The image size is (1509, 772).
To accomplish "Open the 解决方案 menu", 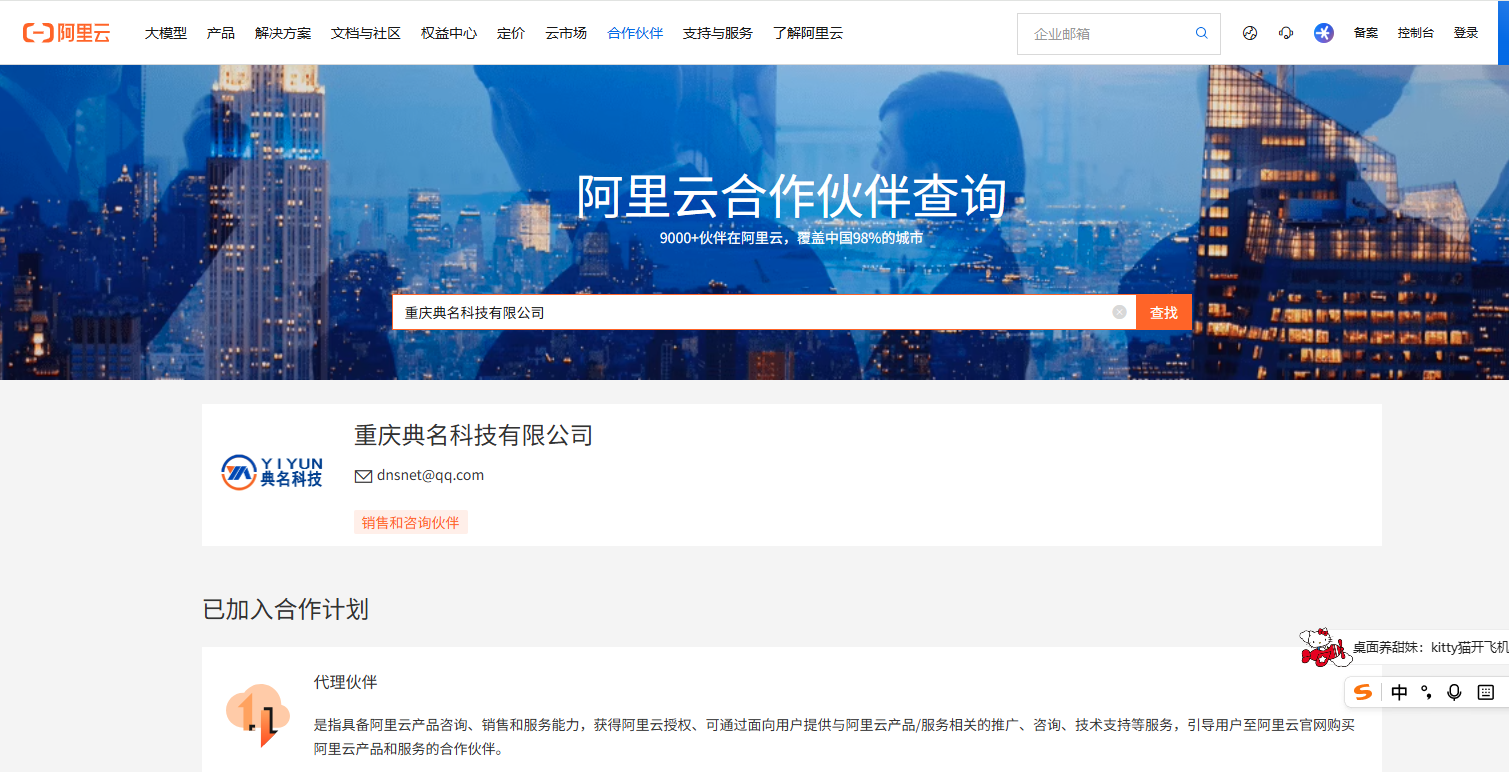I will point(283,33).
